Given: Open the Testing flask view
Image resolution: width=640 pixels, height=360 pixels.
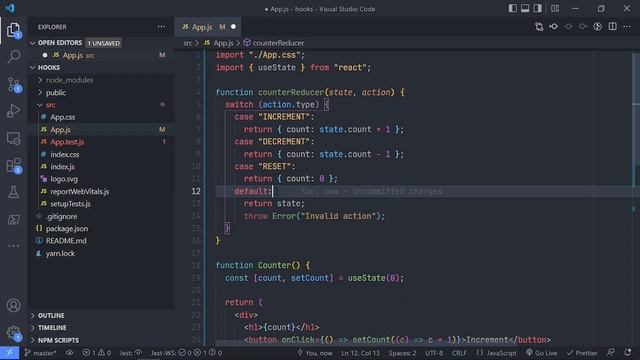Looking at the screenshot, I should point(13,193).
